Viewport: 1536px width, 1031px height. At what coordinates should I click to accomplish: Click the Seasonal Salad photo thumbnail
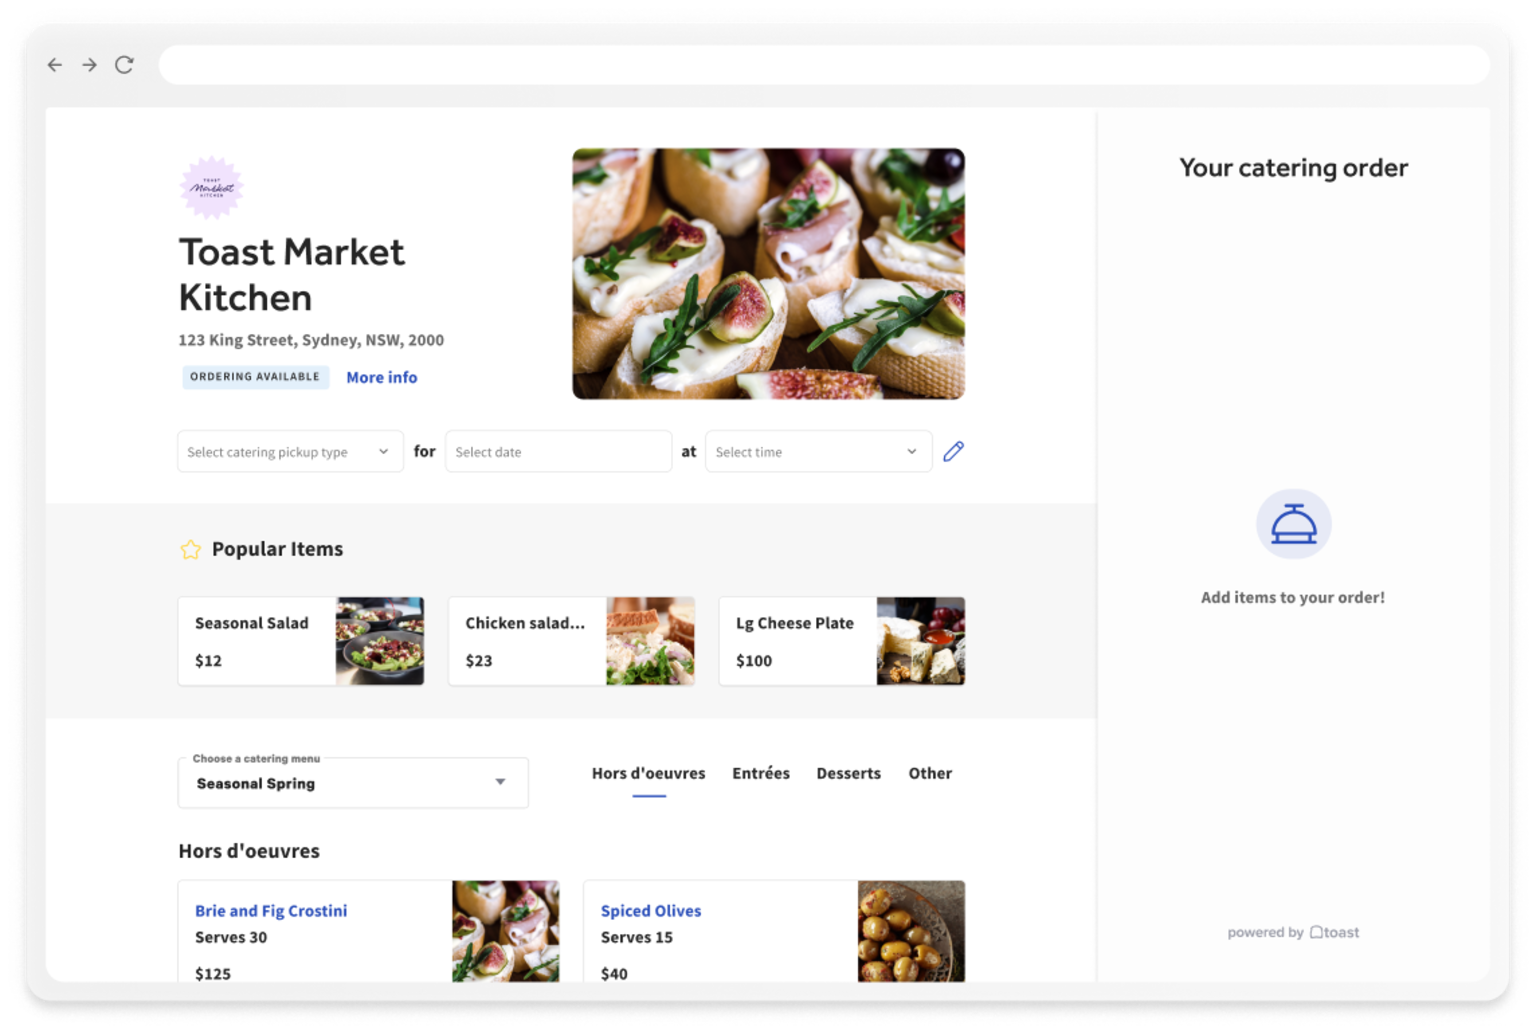380,641
